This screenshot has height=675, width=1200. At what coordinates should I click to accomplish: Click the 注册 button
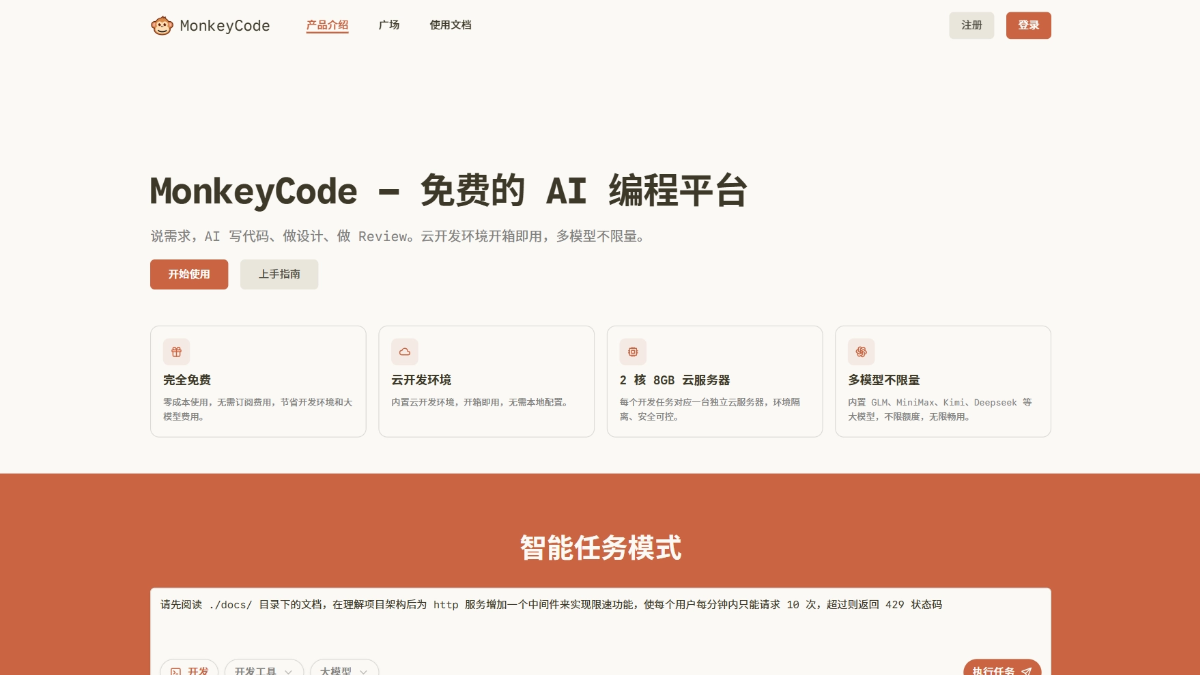click(971, 25)
